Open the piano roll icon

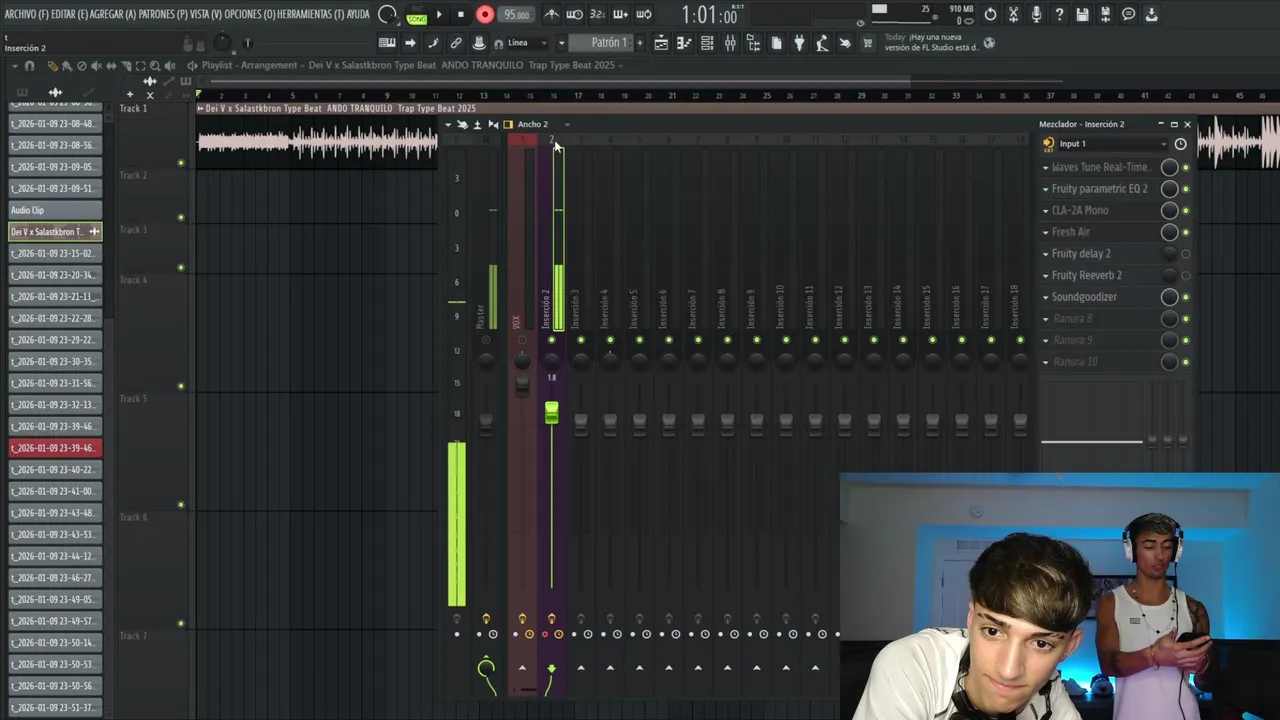(x=684, y=43)
